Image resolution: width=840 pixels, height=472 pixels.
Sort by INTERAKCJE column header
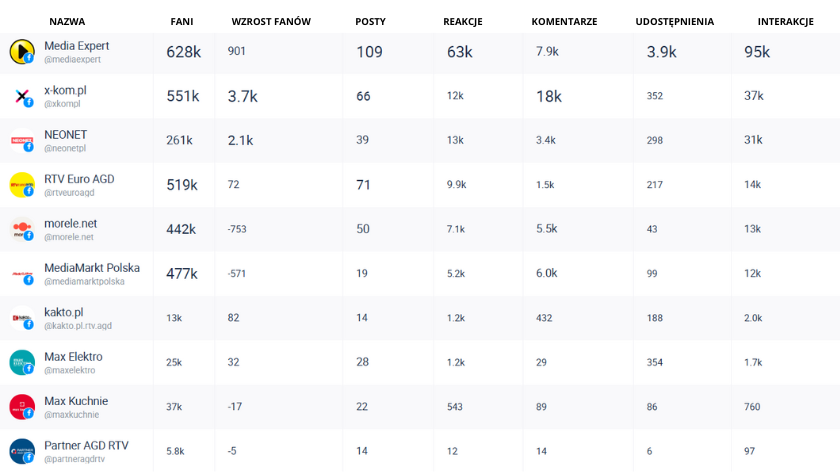pos(785,21)
